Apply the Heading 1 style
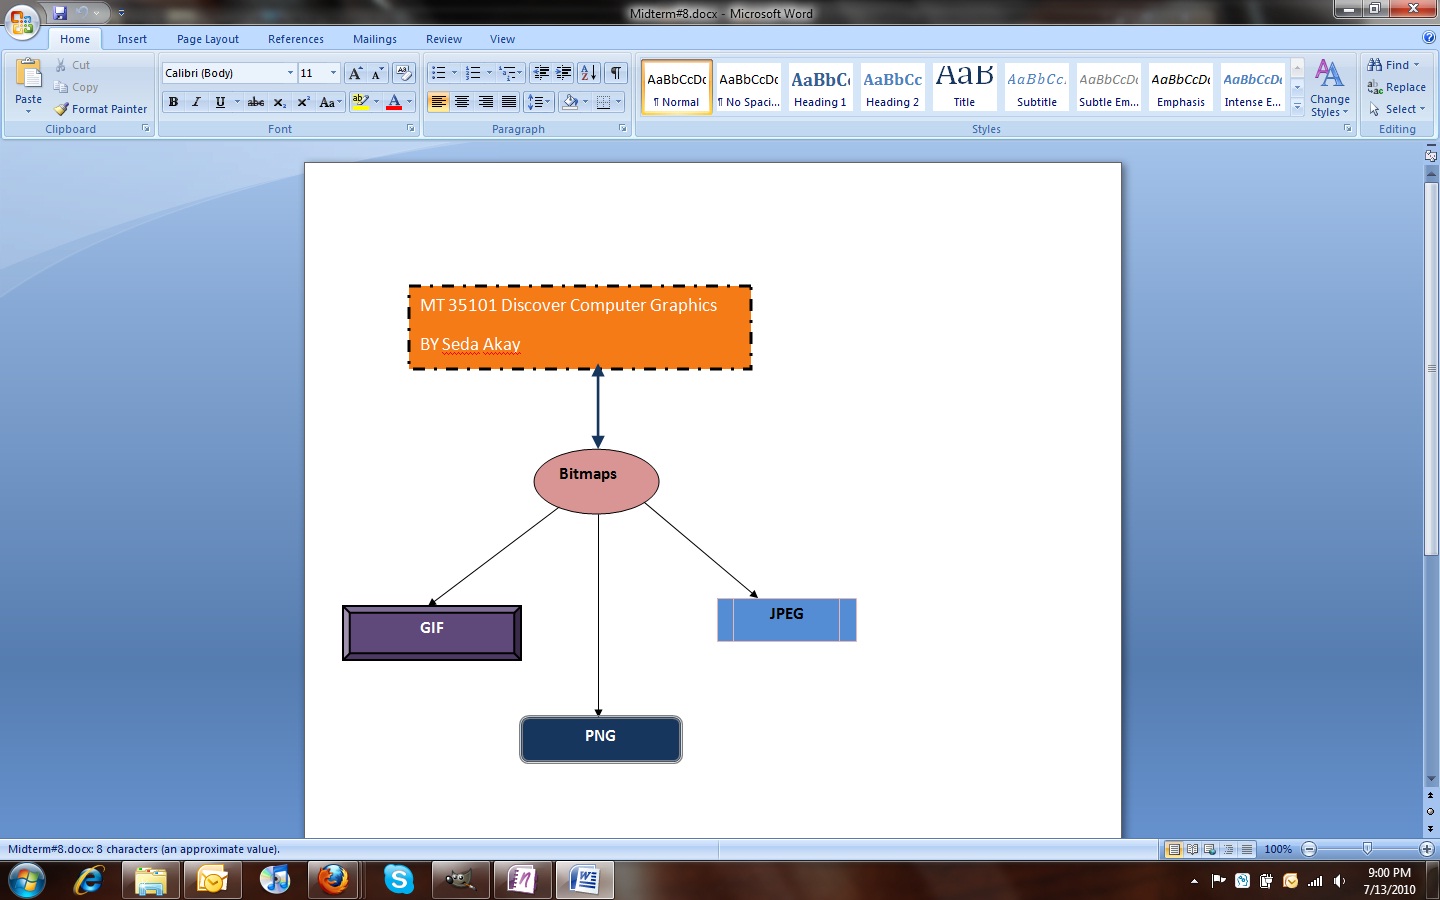This screenshot has width=1440, height=900. [820, 87]
